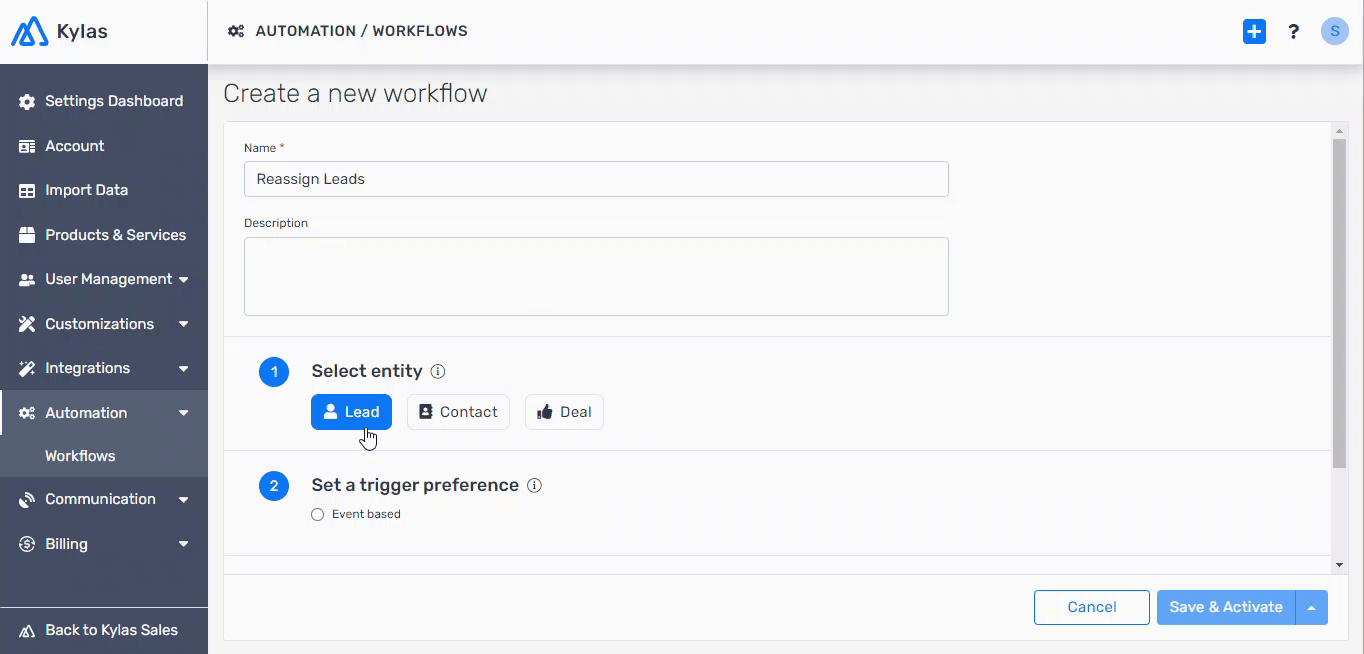1364x654 pixels.
Task: Select the Contact entity button
Action: pos(458,412)
